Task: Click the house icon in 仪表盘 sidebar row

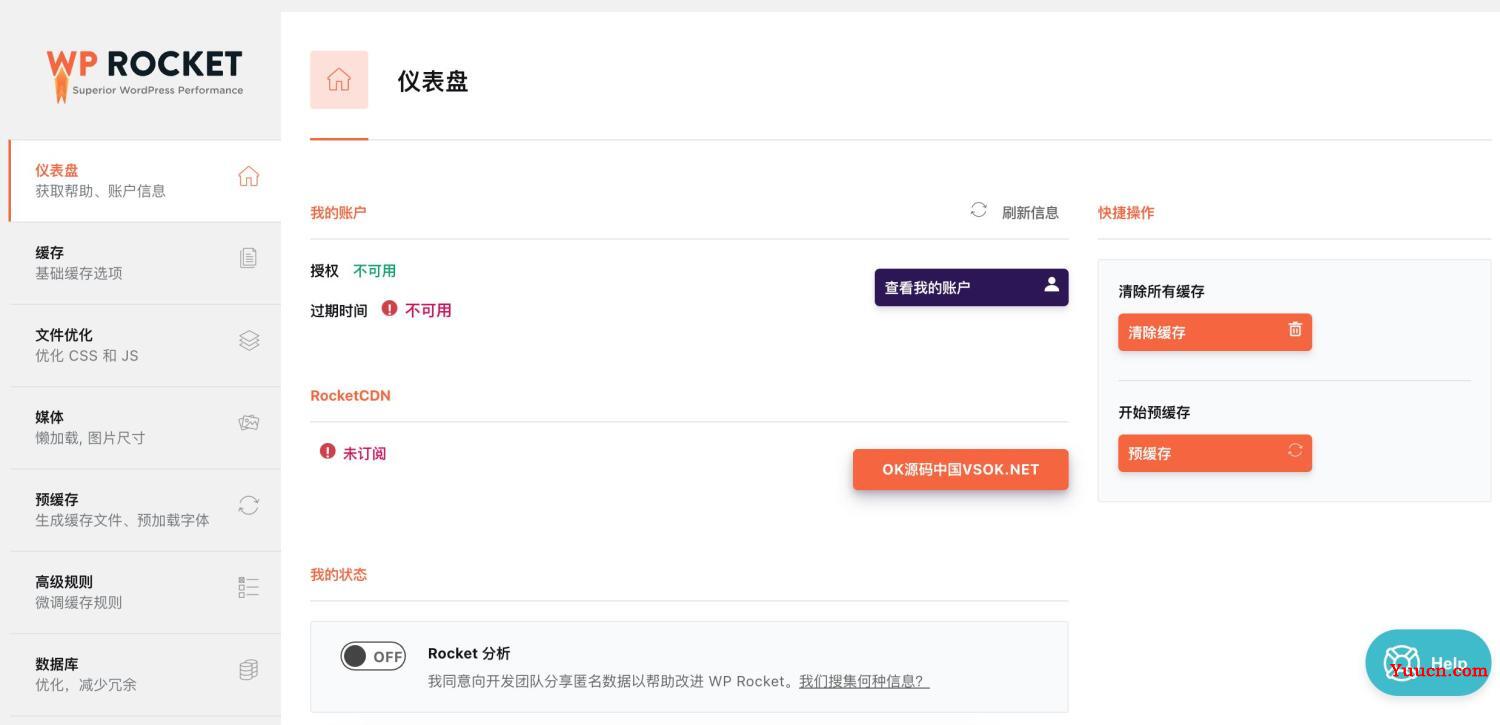Action: pos(249,177)
